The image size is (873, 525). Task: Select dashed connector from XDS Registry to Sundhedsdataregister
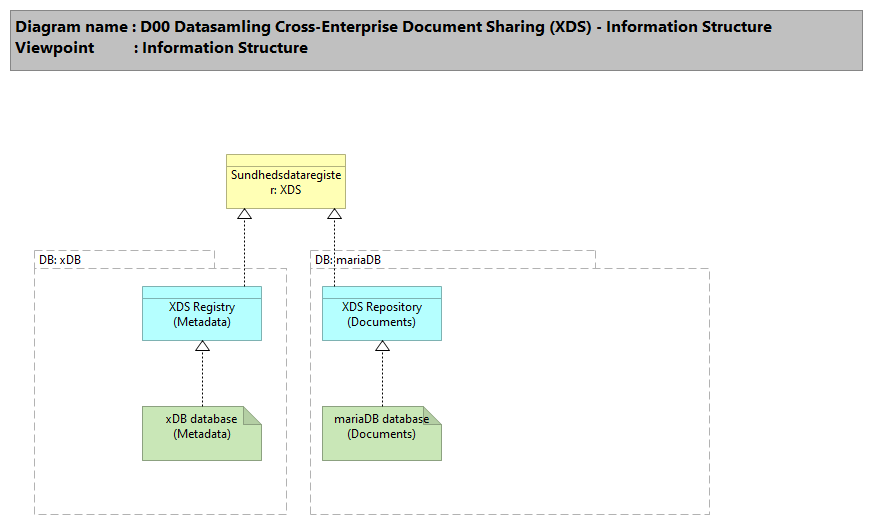click(x=244, y=250)
